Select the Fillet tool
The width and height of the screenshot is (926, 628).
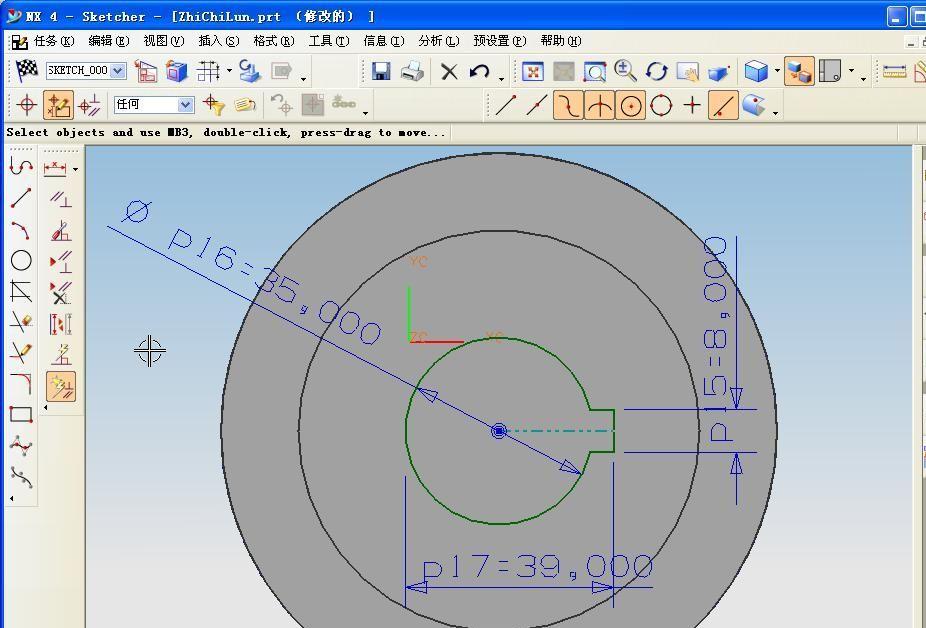(x=20, y=384)
